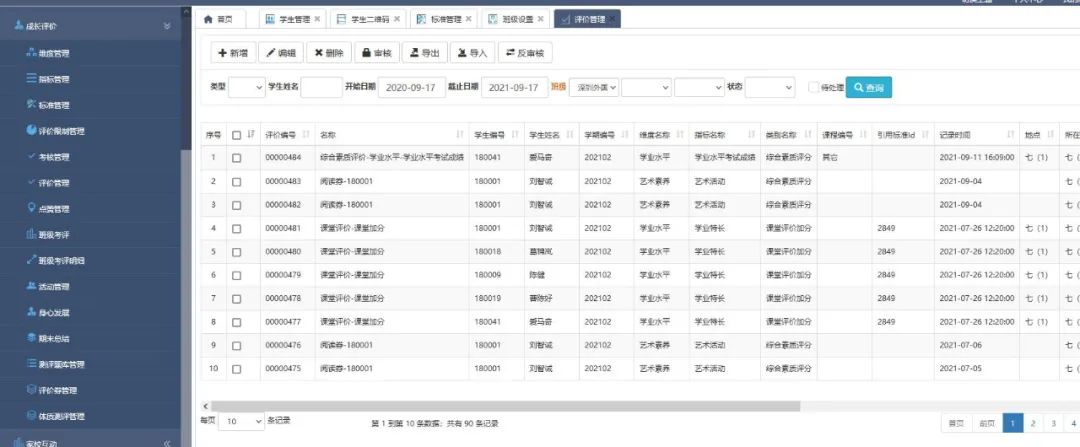Tick the select-all checkbox in table header
The width and height of the screenshot is (1080, 447).
coord(237,135)
